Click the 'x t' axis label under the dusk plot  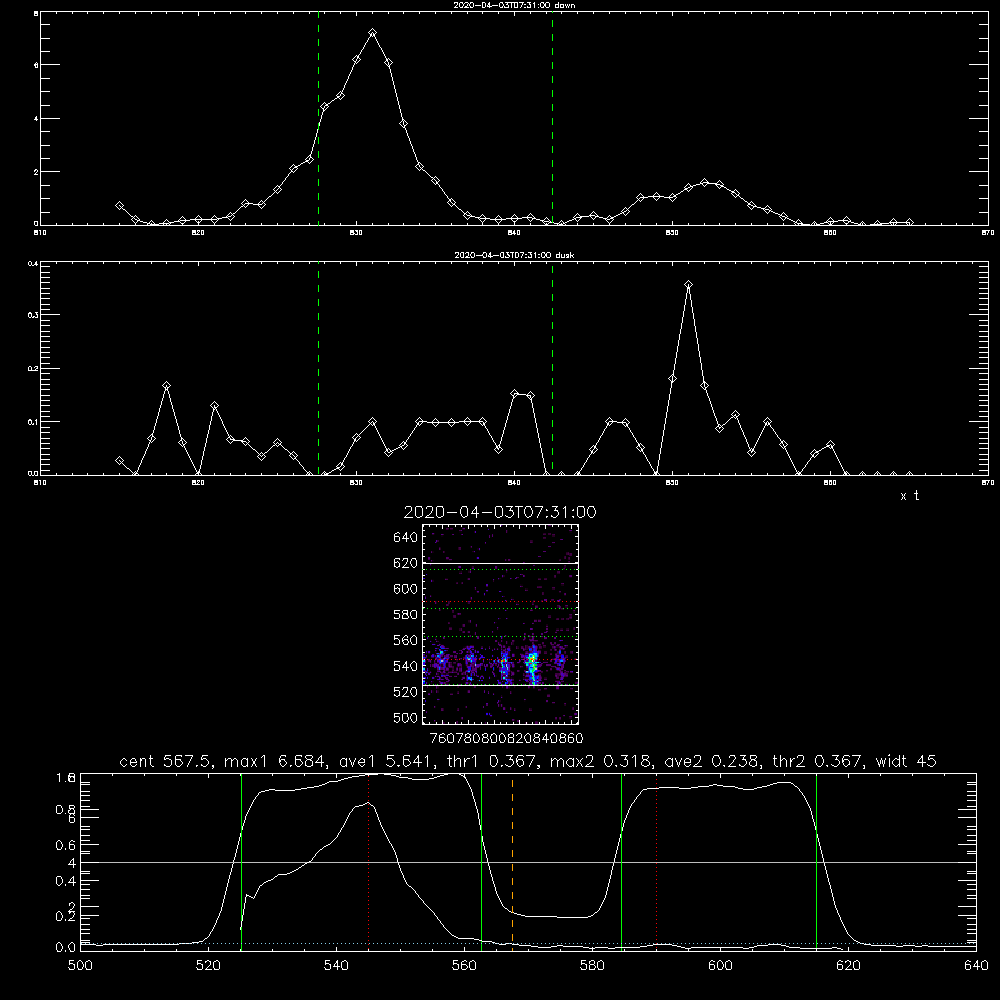910,496
